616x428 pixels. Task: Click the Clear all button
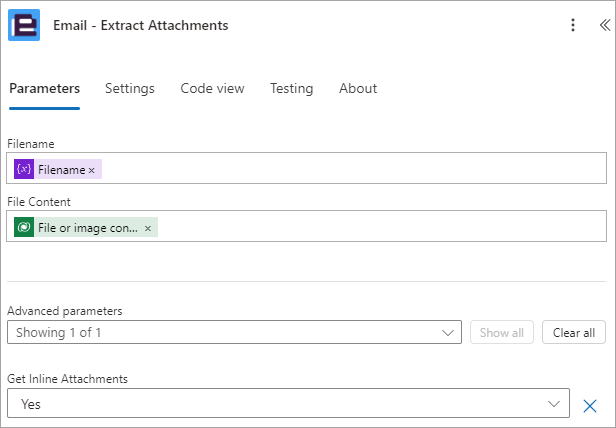coord(574,332)
